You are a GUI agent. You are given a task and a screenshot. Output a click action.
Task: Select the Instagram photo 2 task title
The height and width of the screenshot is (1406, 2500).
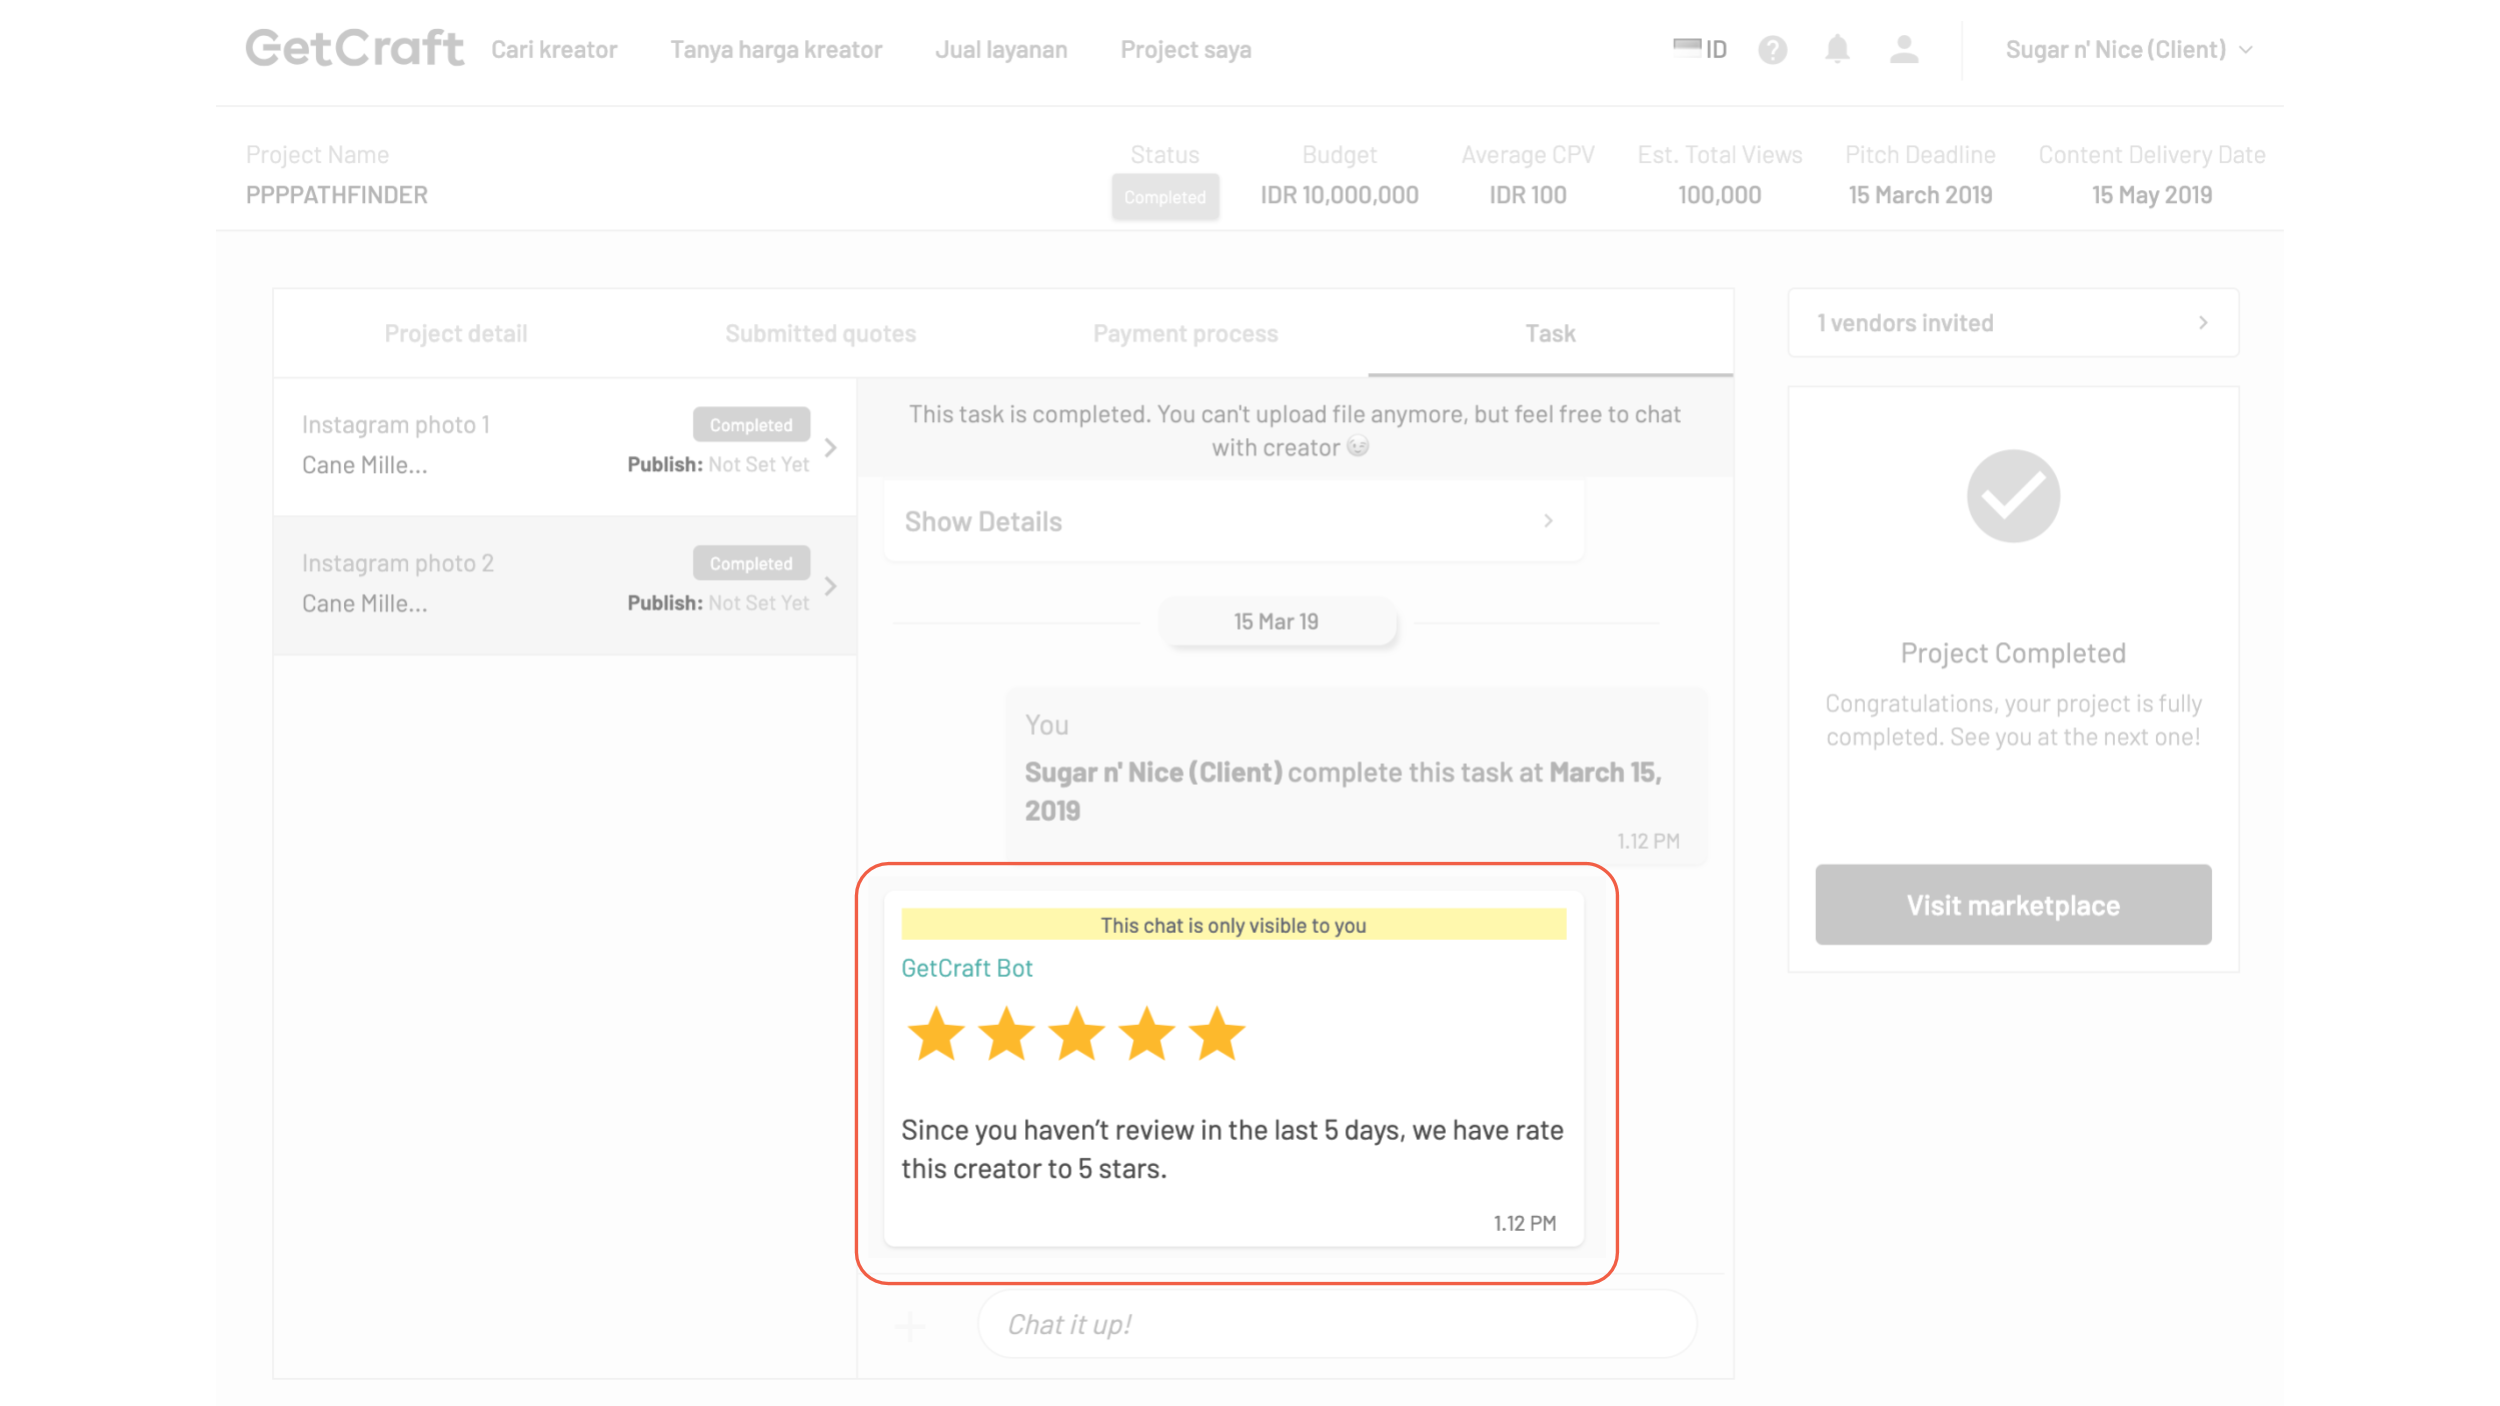pos(398,564)
